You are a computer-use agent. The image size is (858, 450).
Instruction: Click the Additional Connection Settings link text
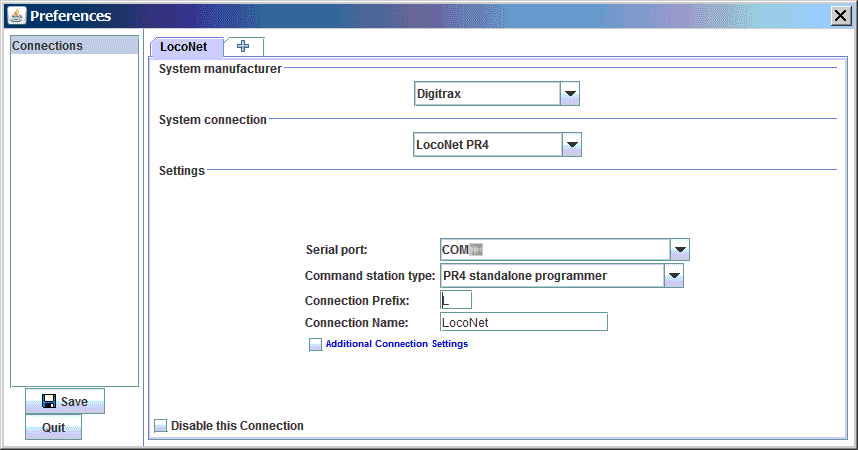(397, 344)
